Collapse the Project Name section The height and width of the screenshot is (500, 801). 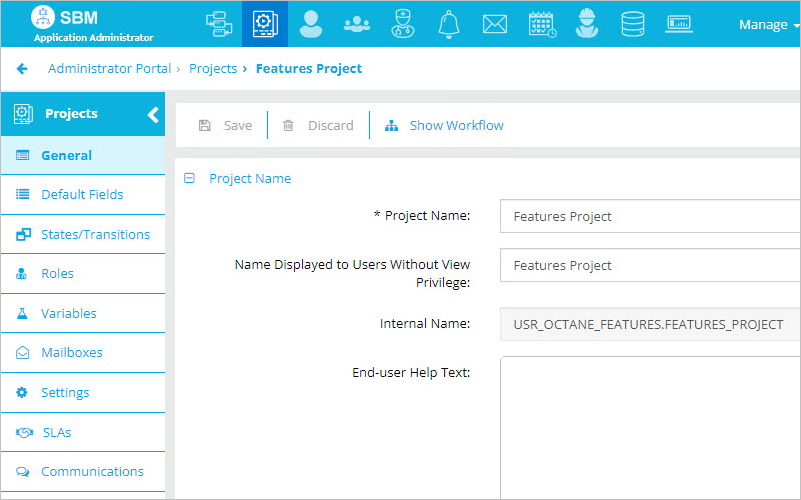tap(189, 178)
